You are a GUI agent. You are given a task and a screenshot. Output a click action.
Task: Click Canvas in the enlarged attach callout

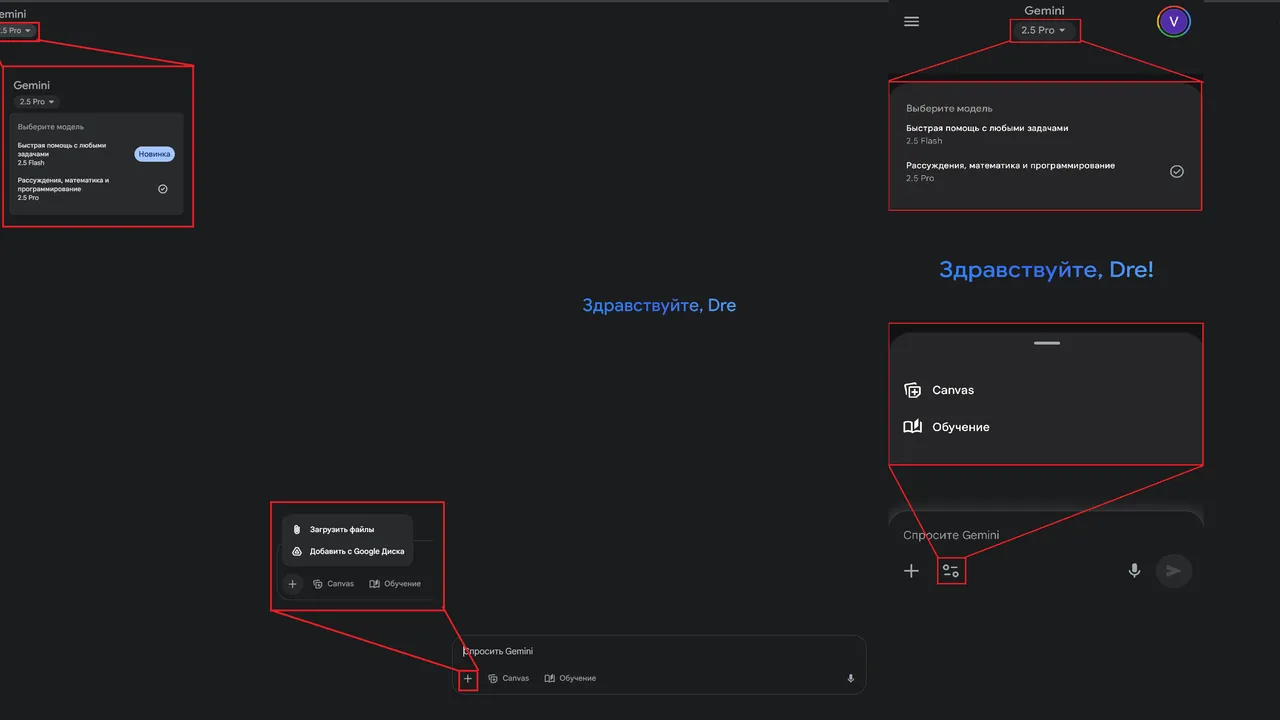coord(334,583)
